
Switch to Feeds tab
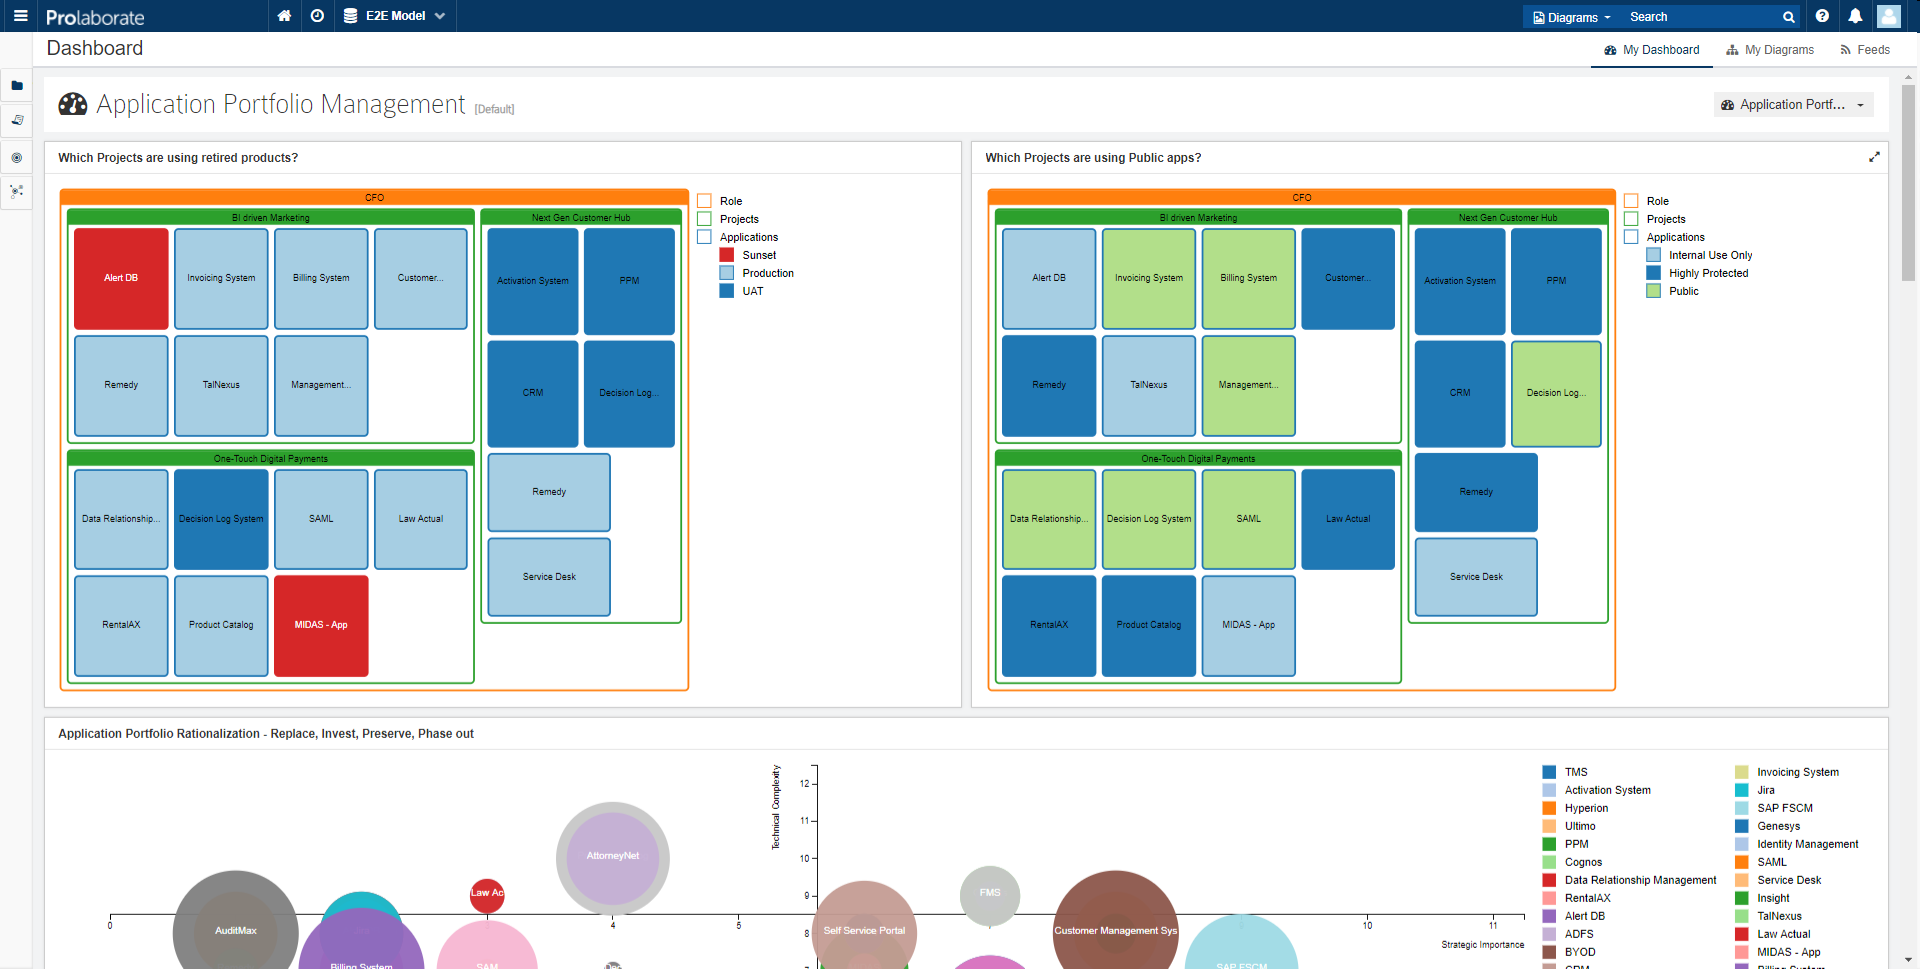[1865, 50]
